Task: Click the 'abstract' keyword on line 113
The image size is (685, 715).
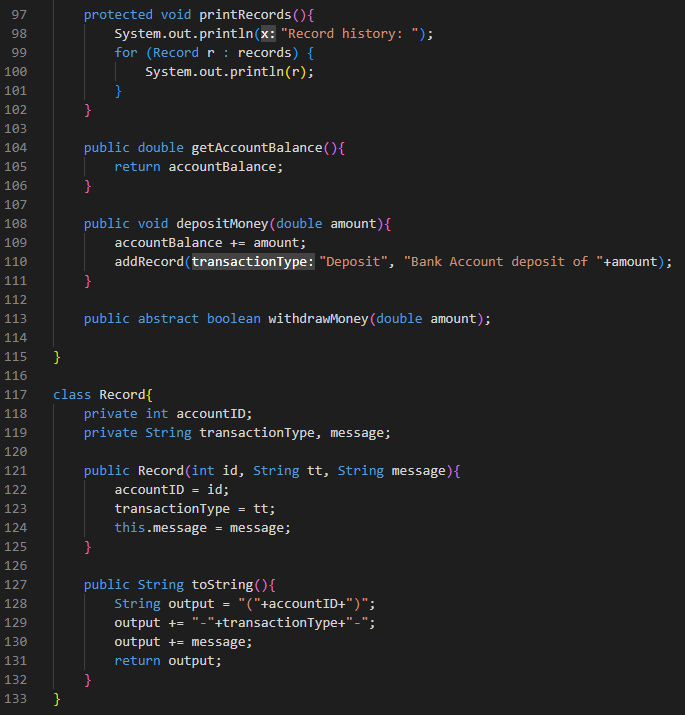Action: click(168, 319)
